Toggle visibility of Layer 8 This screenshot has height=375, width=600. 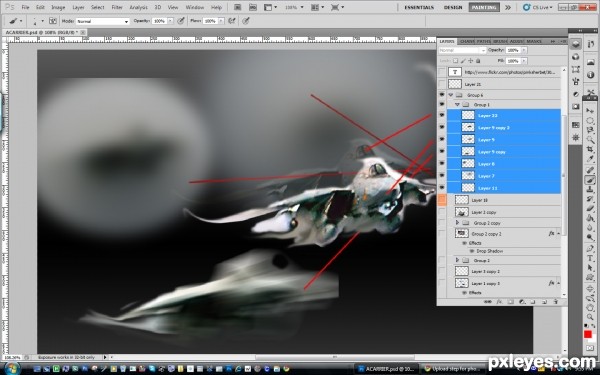coord(442,163)
